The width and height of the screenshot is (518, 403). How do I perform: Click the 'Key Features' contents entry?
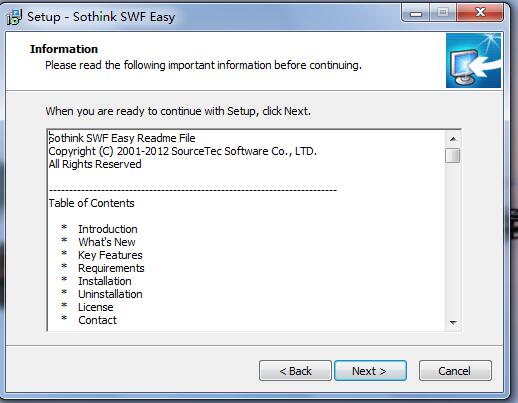pyautogui.click(x=110, y=255)
